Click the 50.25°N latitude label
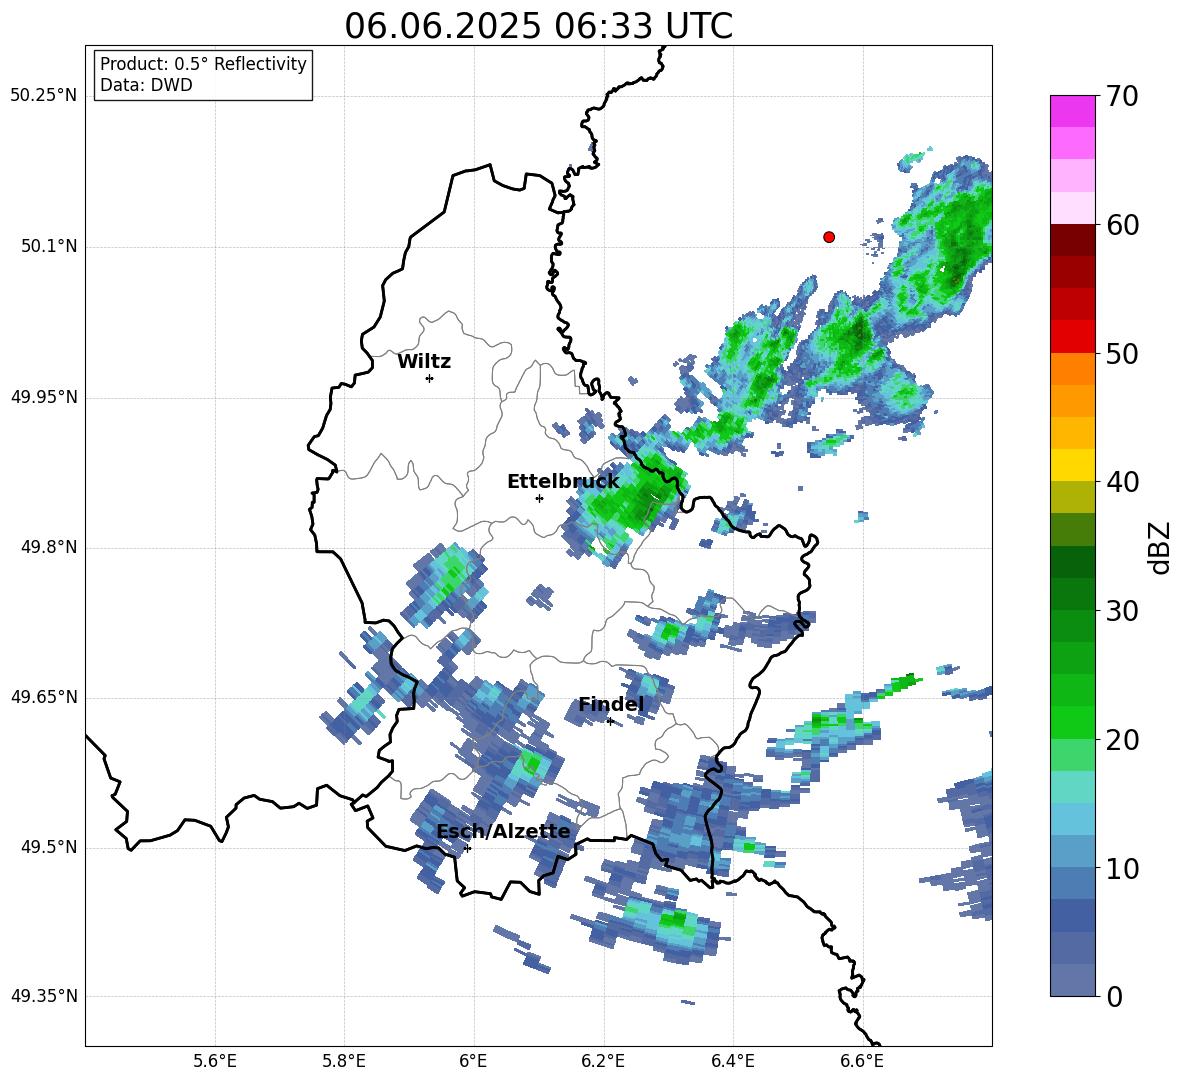Viewport: 1184px width, 1081px height. (44, 96)
